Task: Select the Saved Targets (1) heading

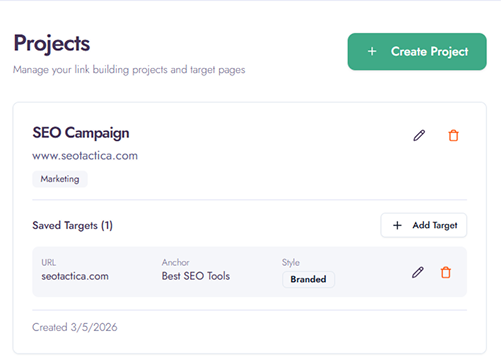Action: coord(72,226)
